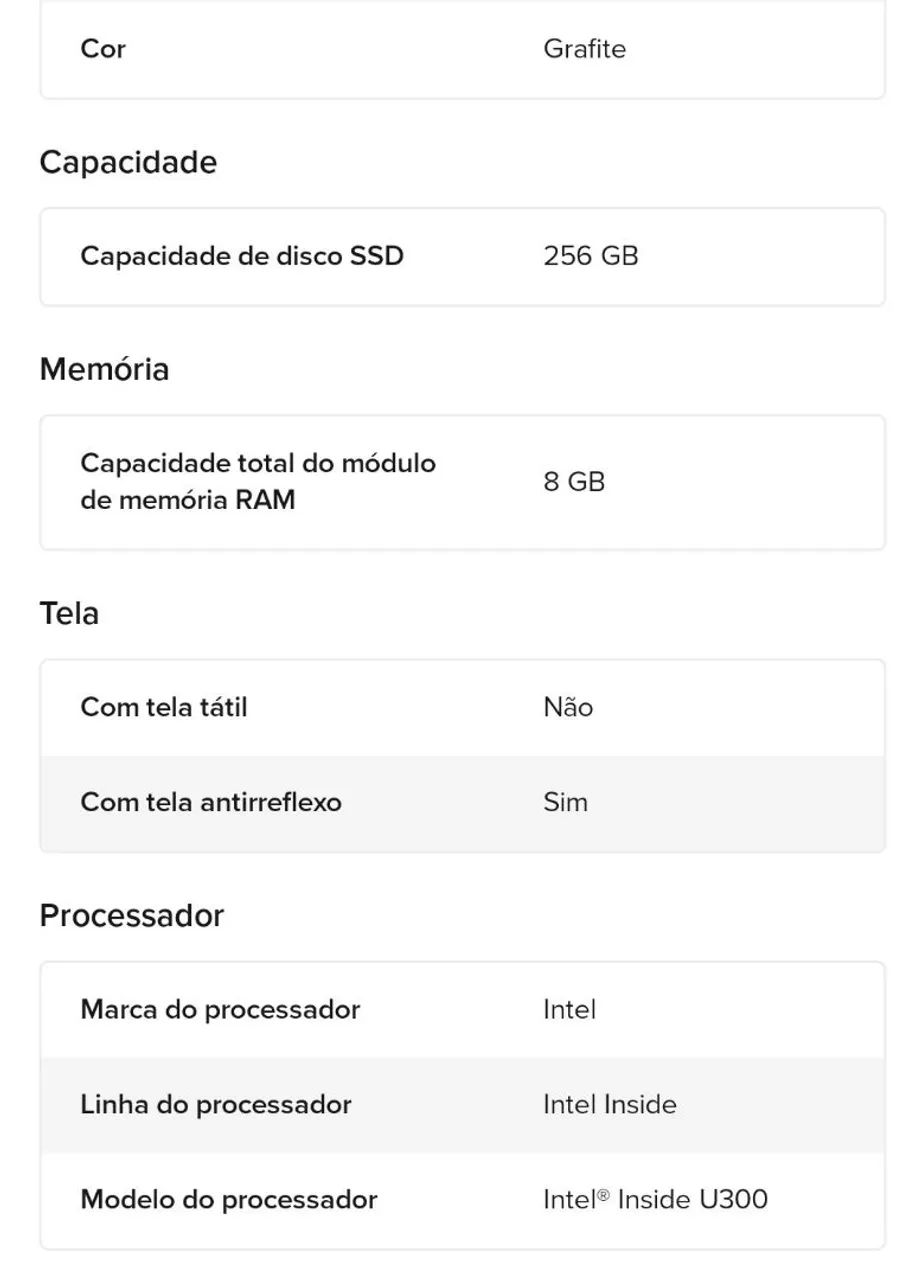Click the Com tela tátil label
924x1280 pixels.
coord(164,708)
